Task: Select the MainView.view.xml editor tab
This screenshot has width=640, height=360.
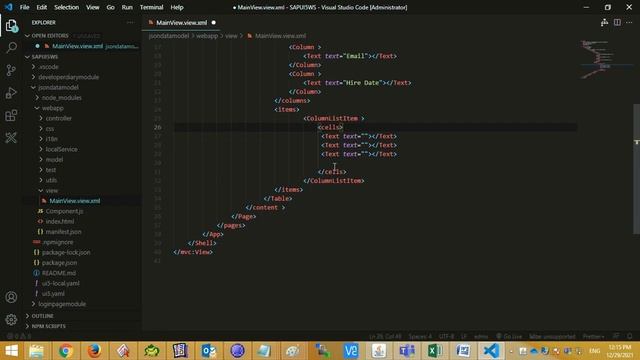Action: pyautogui.click(x=181, y=22)
